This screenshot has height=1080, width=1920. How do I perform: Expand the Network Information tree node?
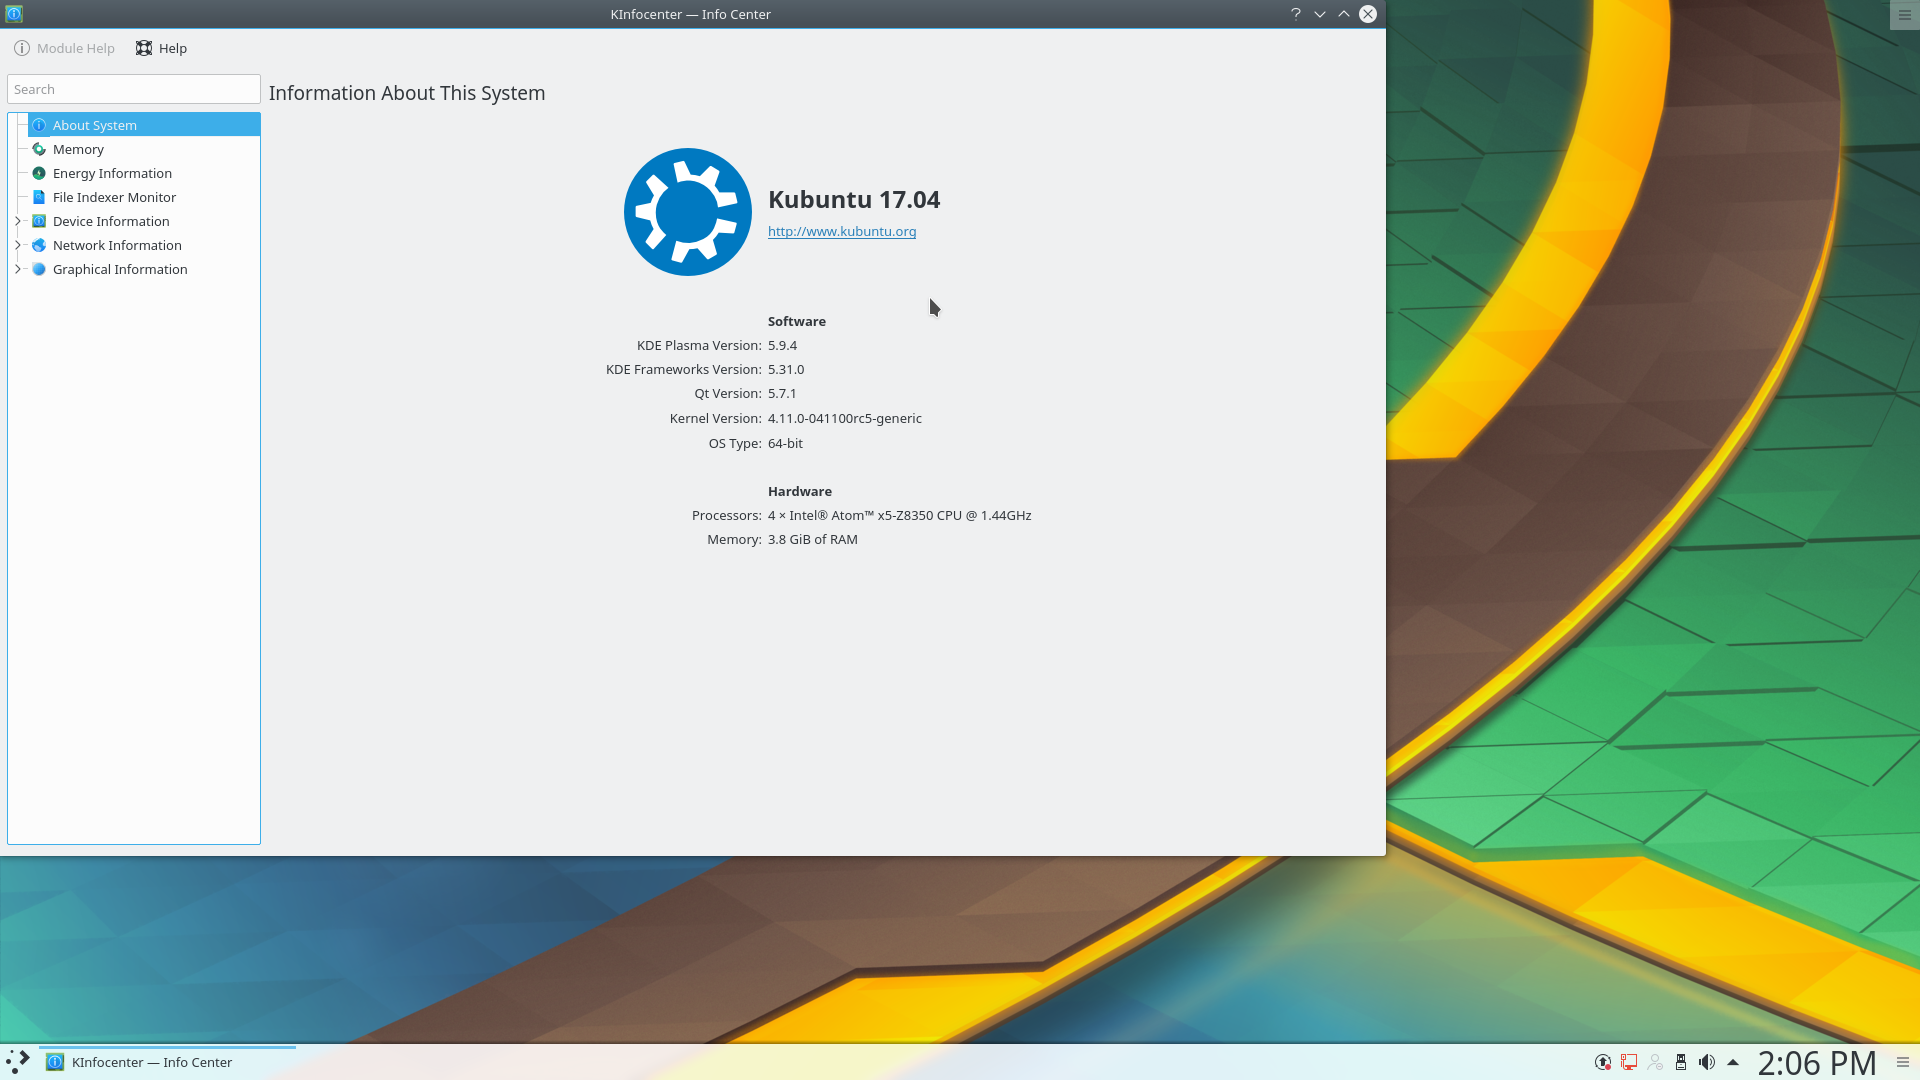pyautogui.click(x=17, y=245)
